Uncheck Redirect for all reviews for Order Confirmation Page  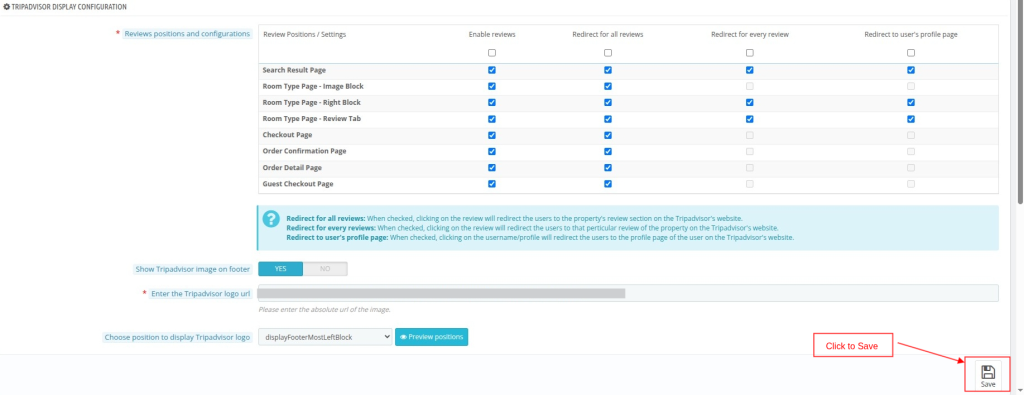point(608,151)
